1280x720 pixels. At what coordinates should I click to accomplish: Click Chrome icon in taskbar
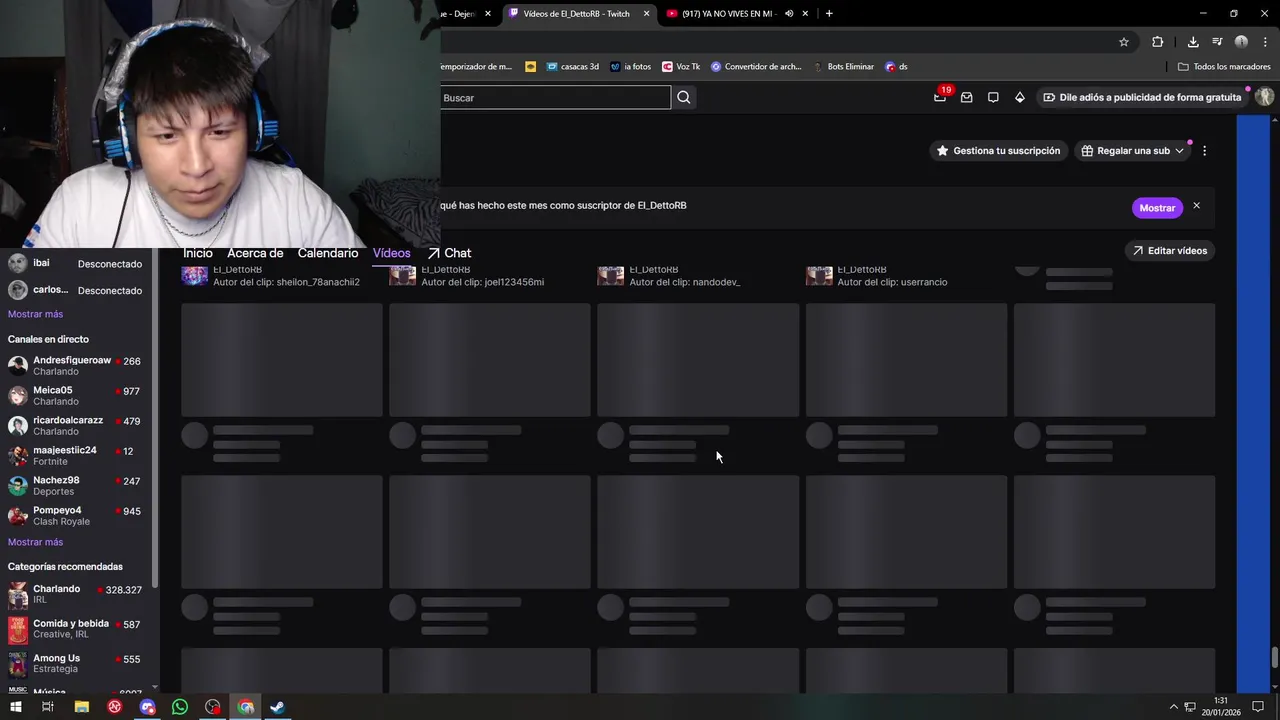[246, 707]
